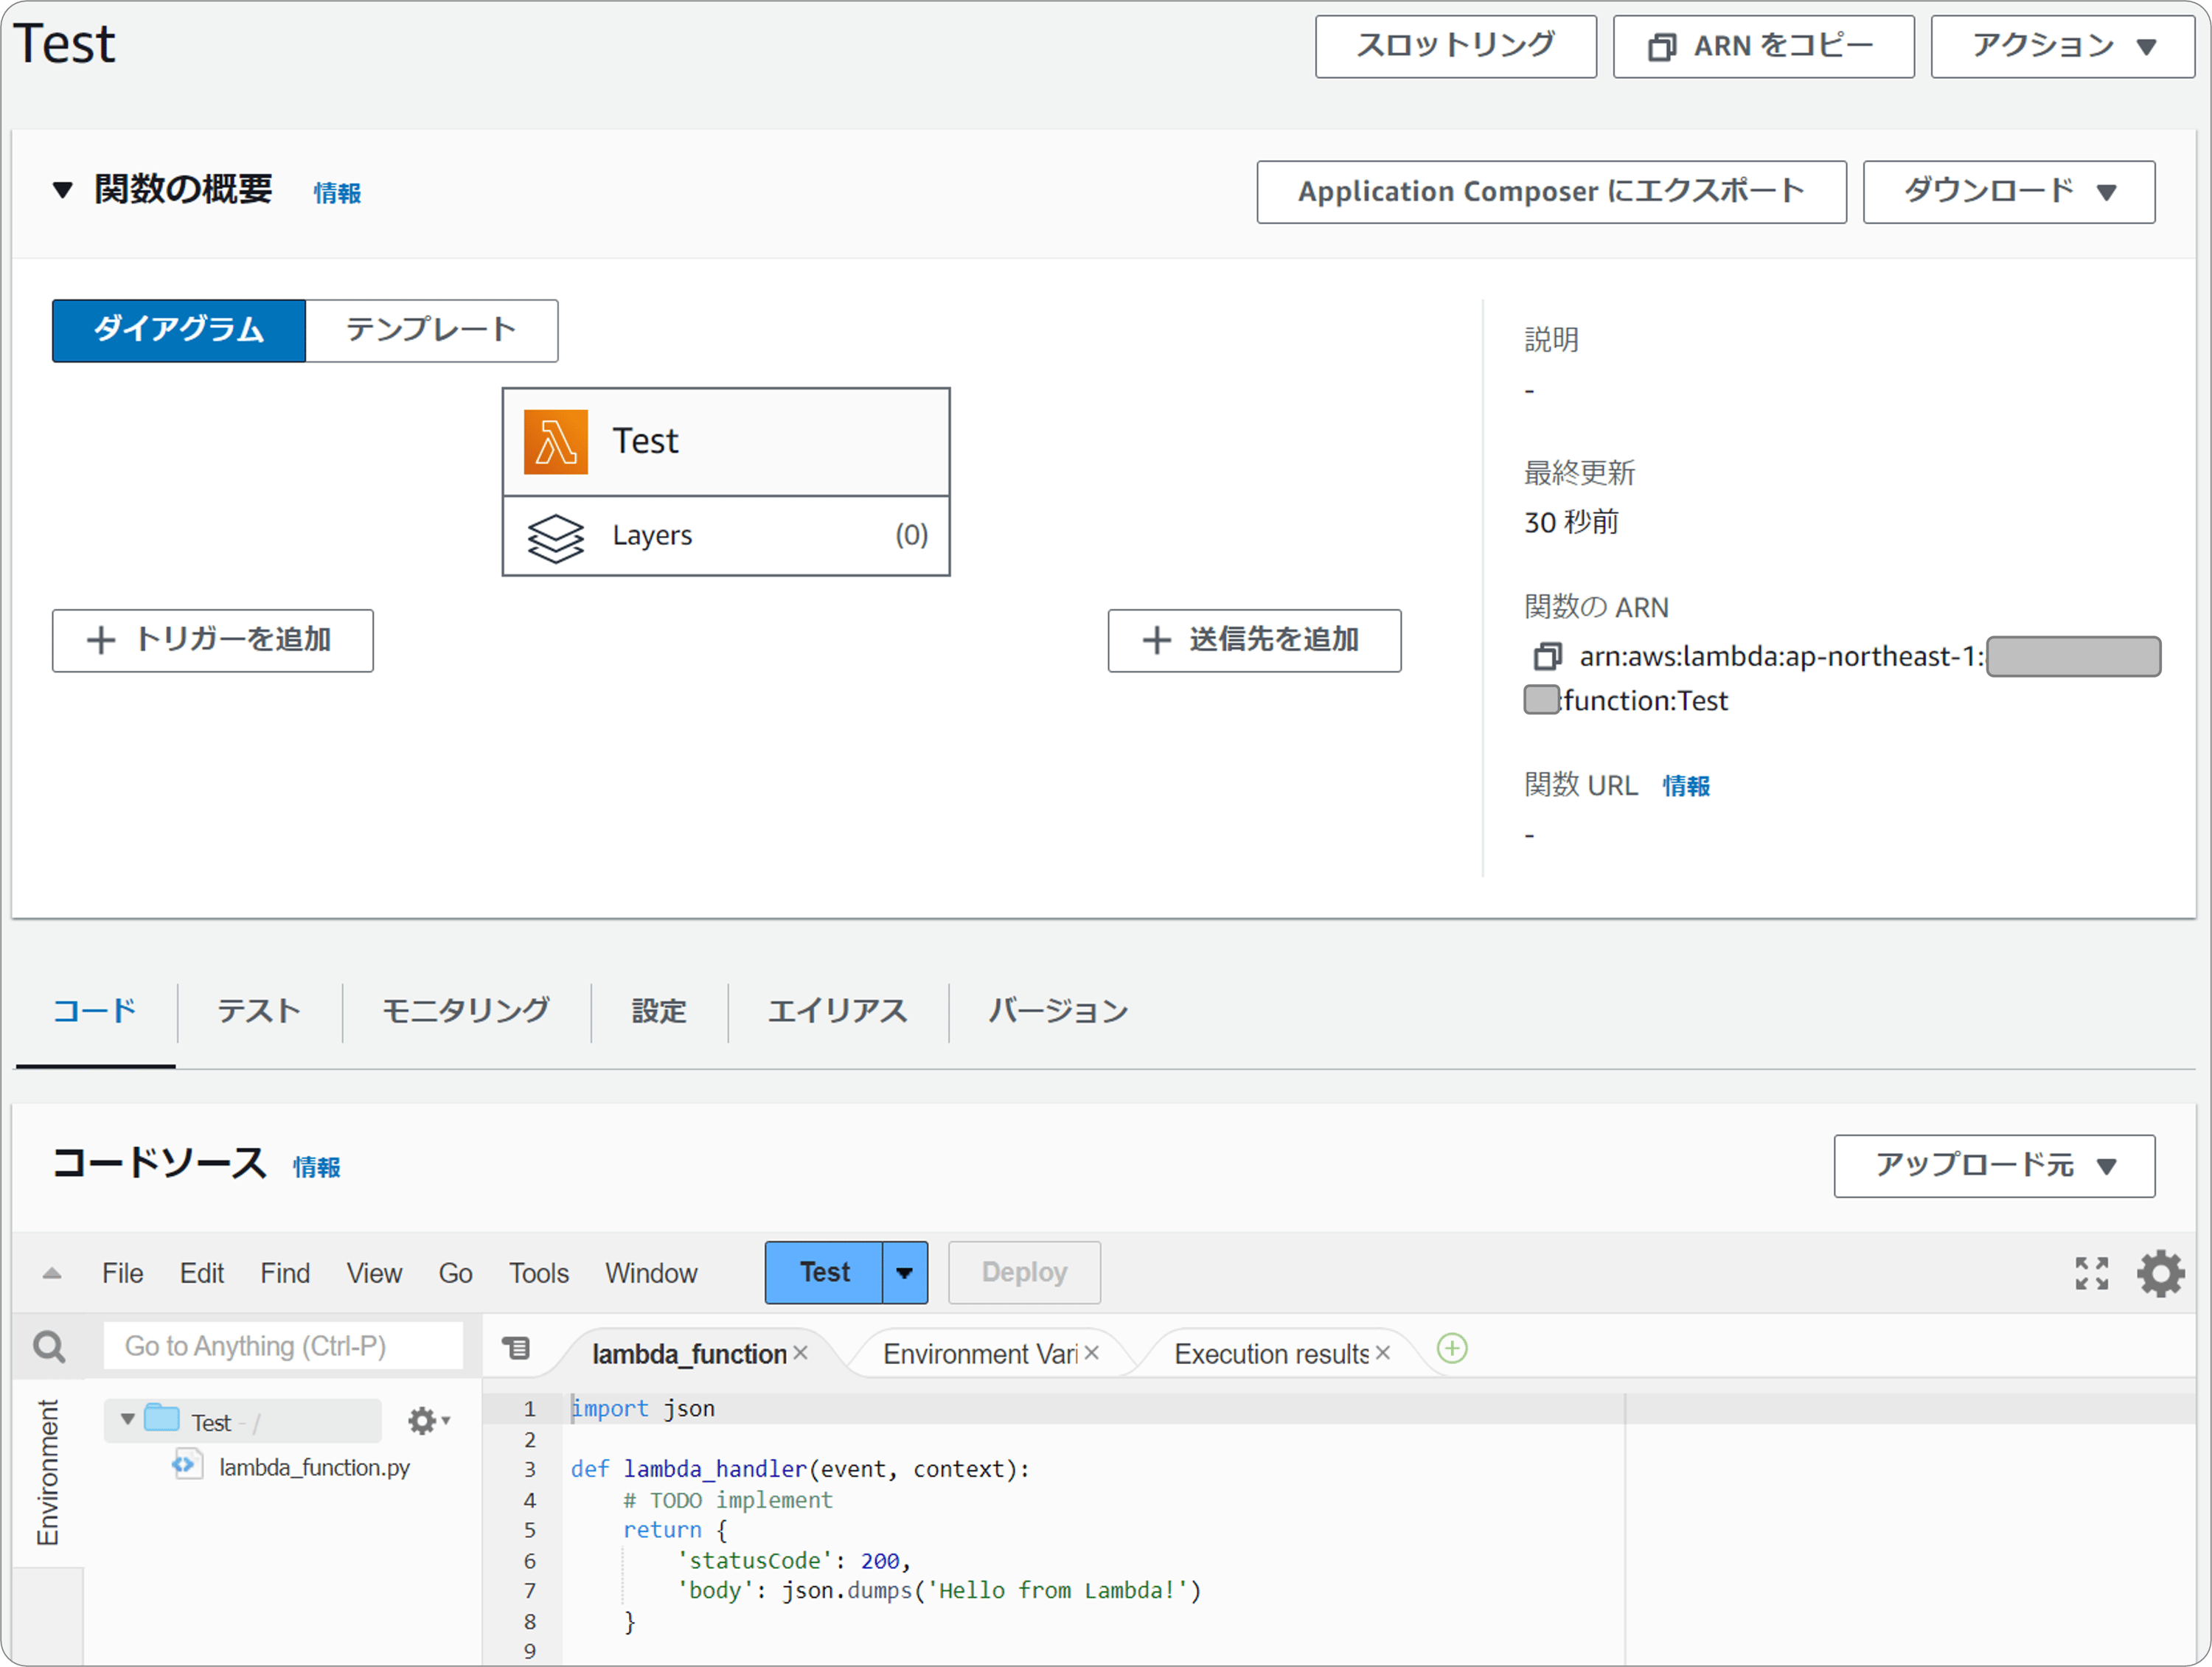
Task: Click the tab list icon in editor
Action: [x=516, y=1349]
